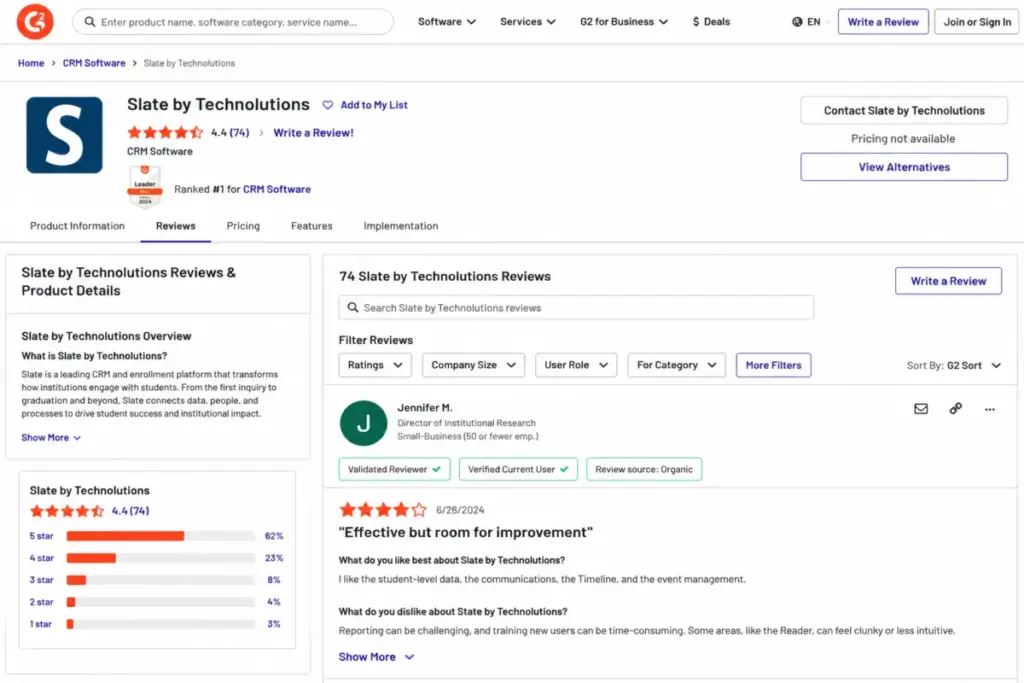Copy link icon on Jennifer M.'s review
This screenshot has width=1024, height=683.
click(955, 409)
